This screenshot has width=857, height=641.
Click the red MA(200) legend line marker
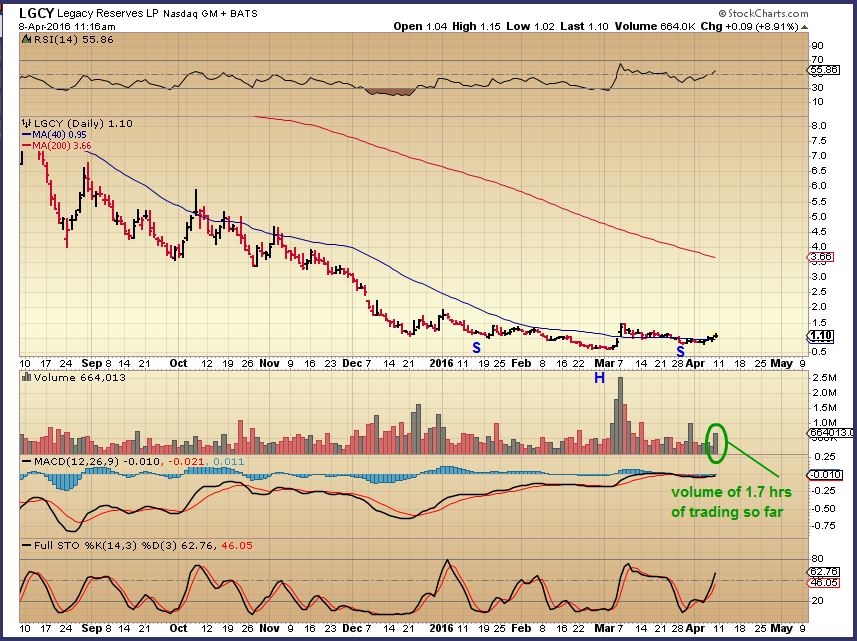point(26,145)
